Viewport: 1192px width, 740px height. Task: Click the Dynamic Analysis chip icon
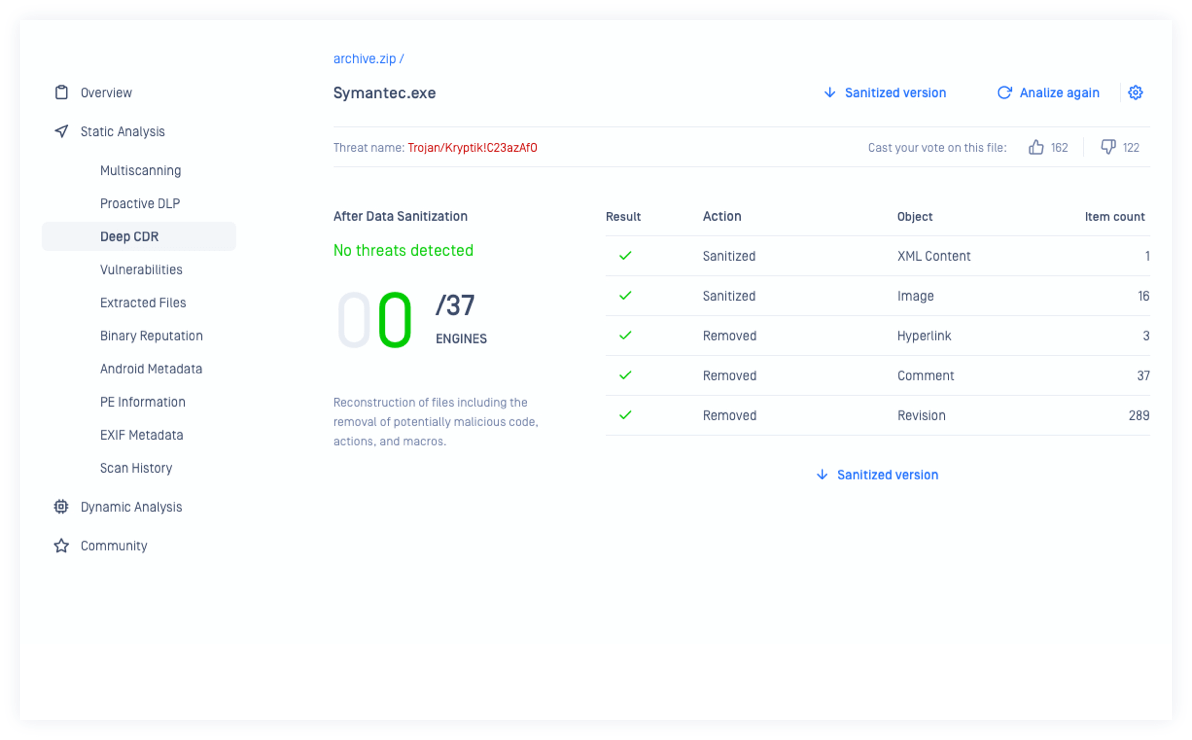pos(62,507)
